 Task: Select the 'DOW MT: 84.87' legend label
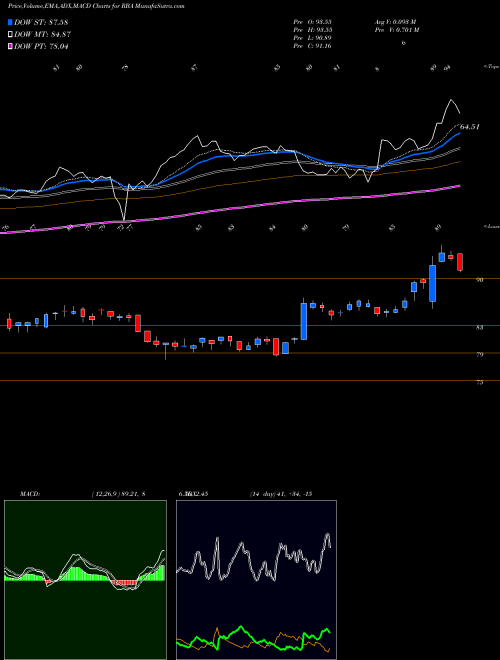pyautogui.click(x=43, y=35)
